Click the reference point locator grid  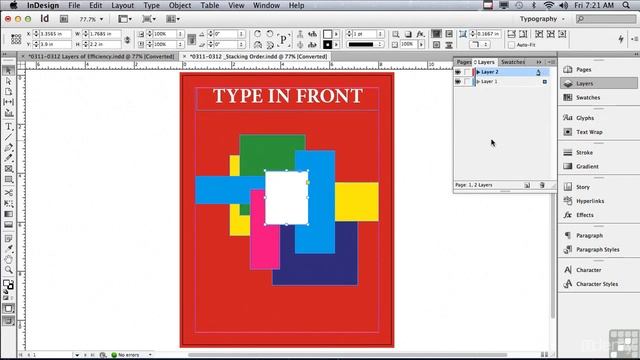[16, 39]
